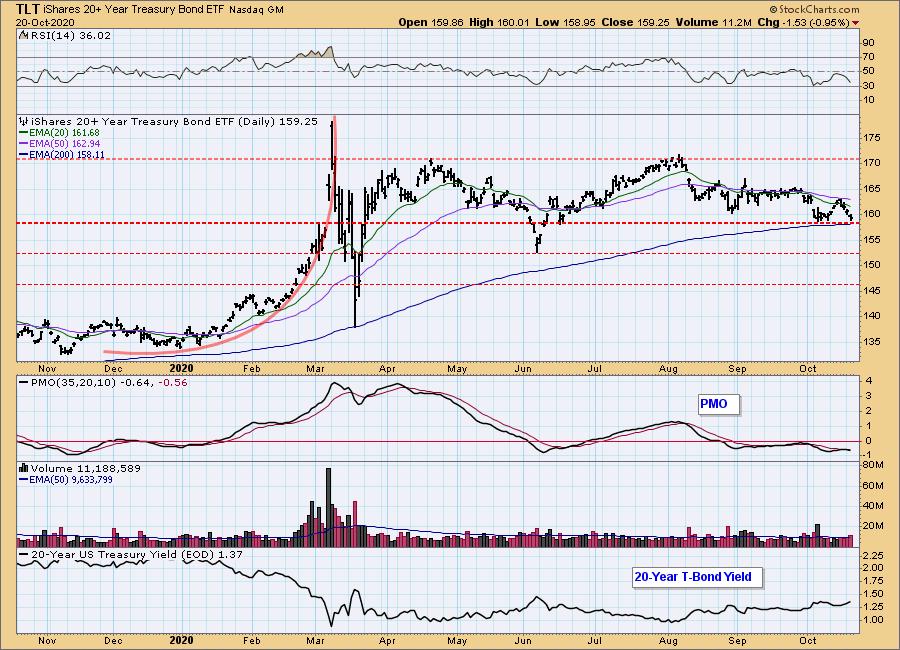
Task: Click the High 160.01 value
Action: tap(500, 22)
